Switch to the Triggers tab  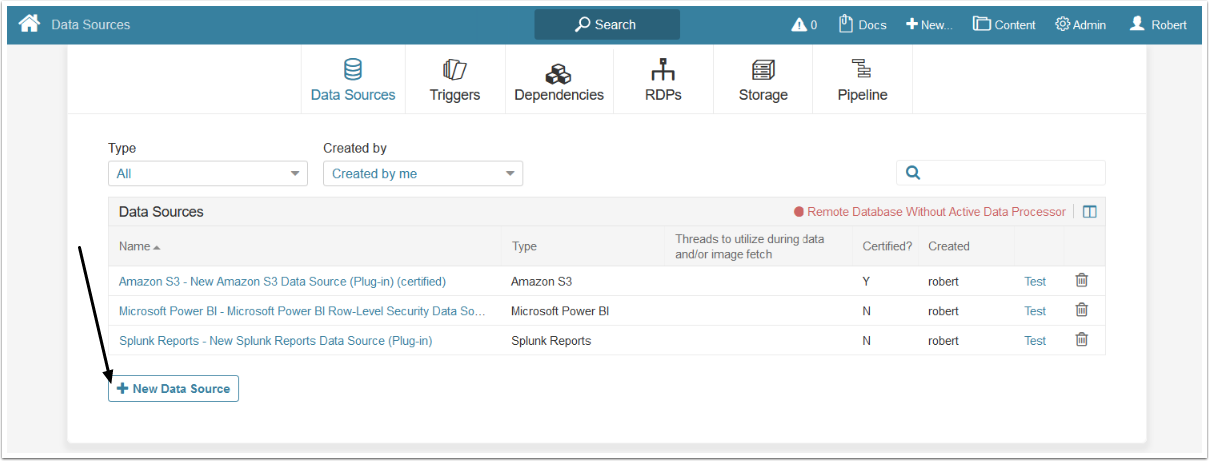(455, 81)
